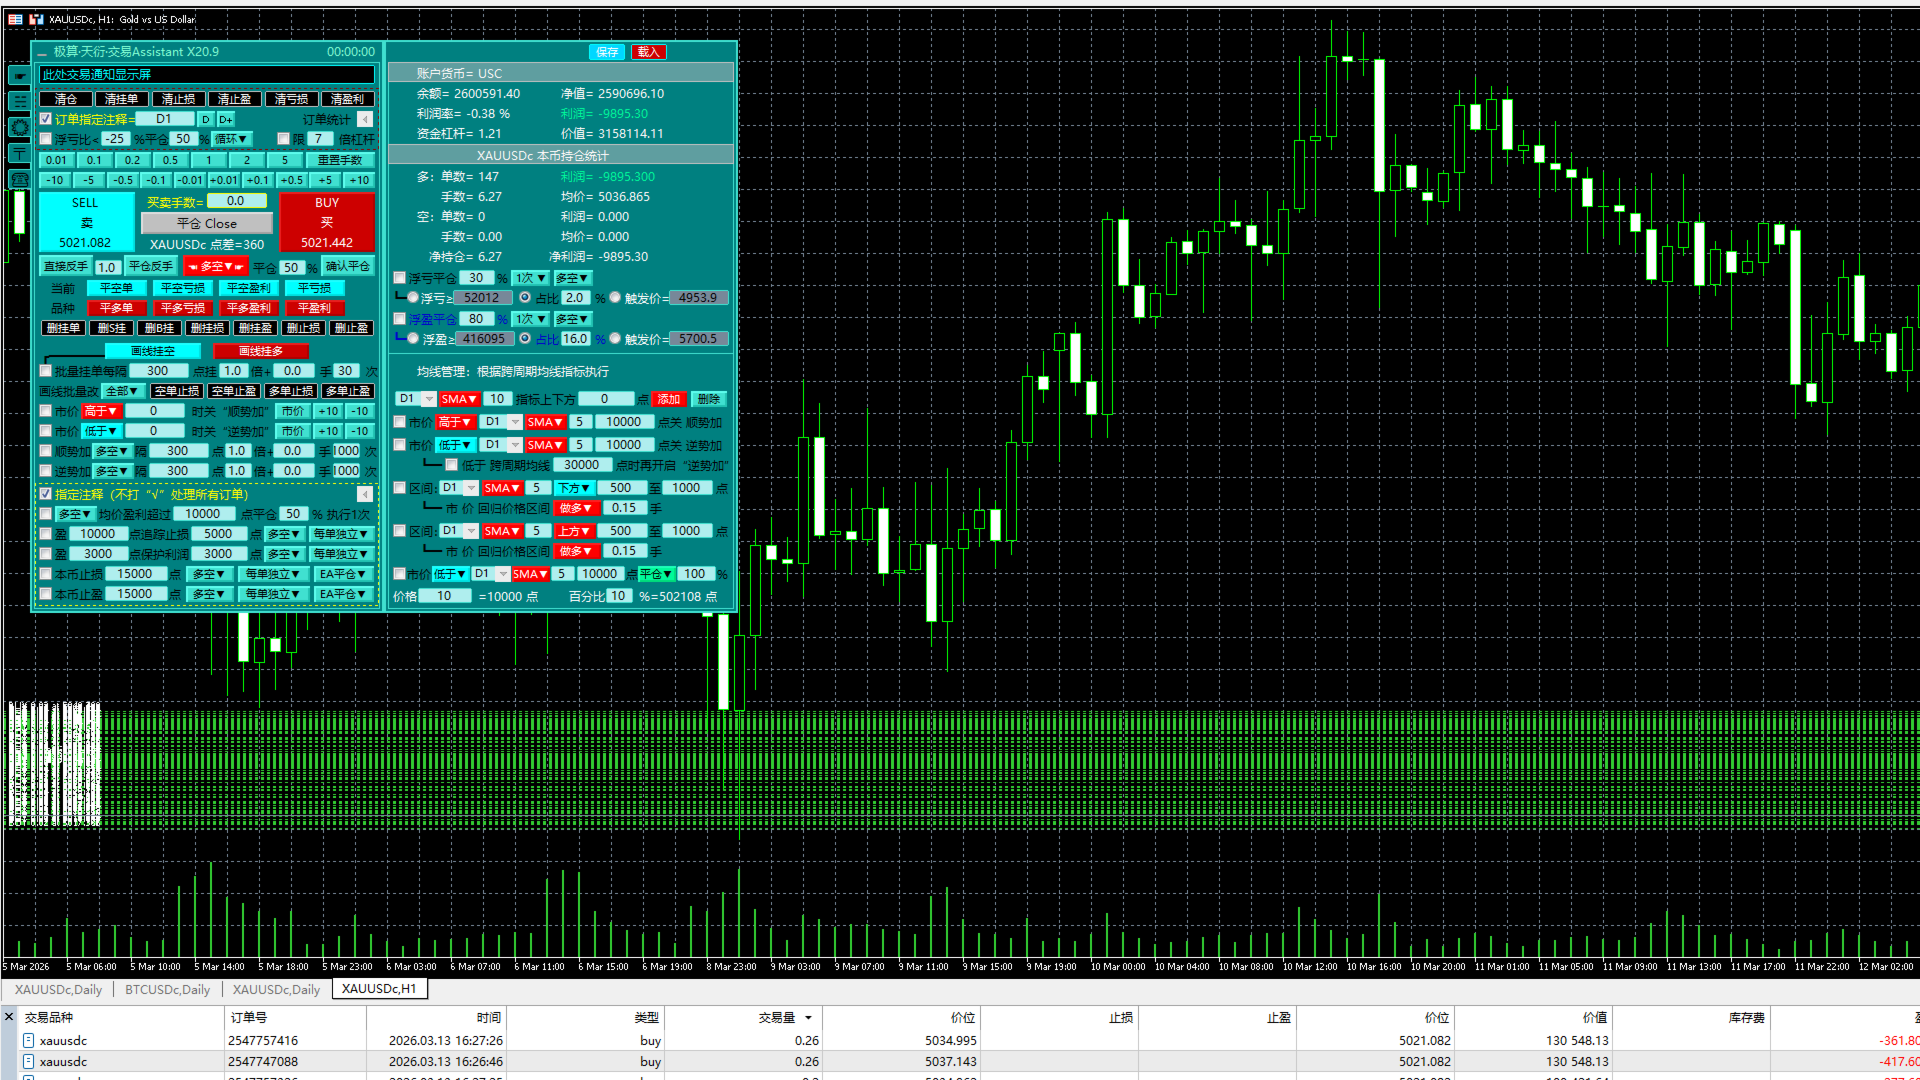
Task: Collapse 订单统计 with the left-arrow icon
Action: pos(365,120)
